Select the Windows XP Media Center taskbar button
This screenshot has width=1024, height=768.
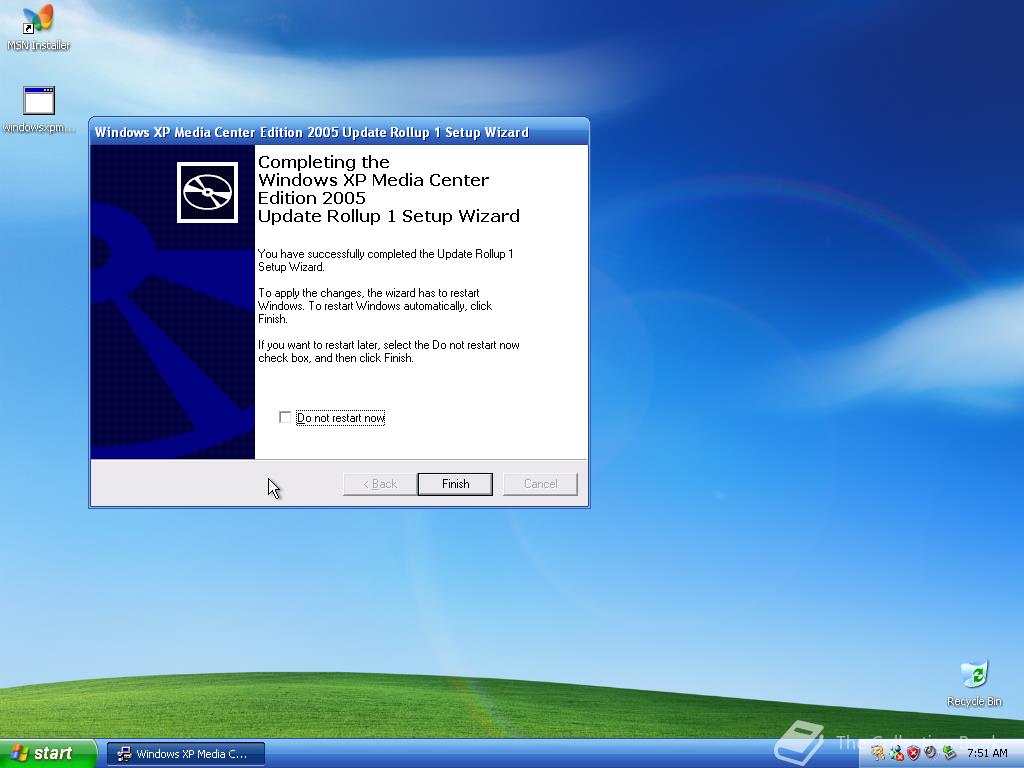185,753
